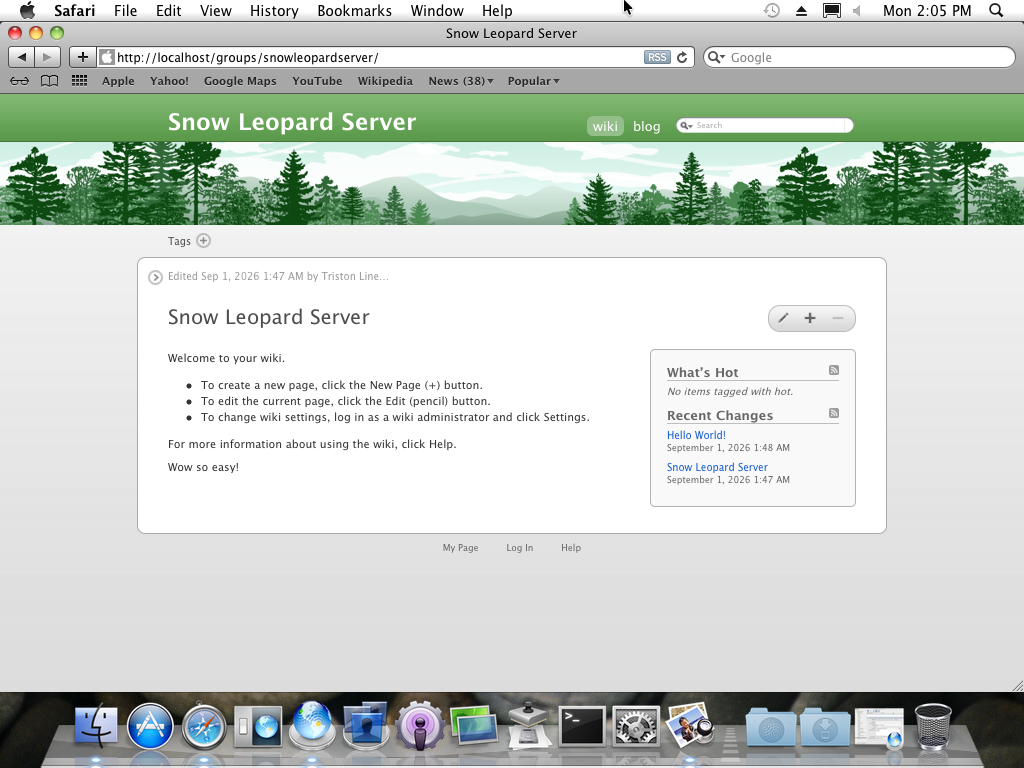Reload the page with the refresh icon
The image size is (1024, 768).
pos(682,57)
